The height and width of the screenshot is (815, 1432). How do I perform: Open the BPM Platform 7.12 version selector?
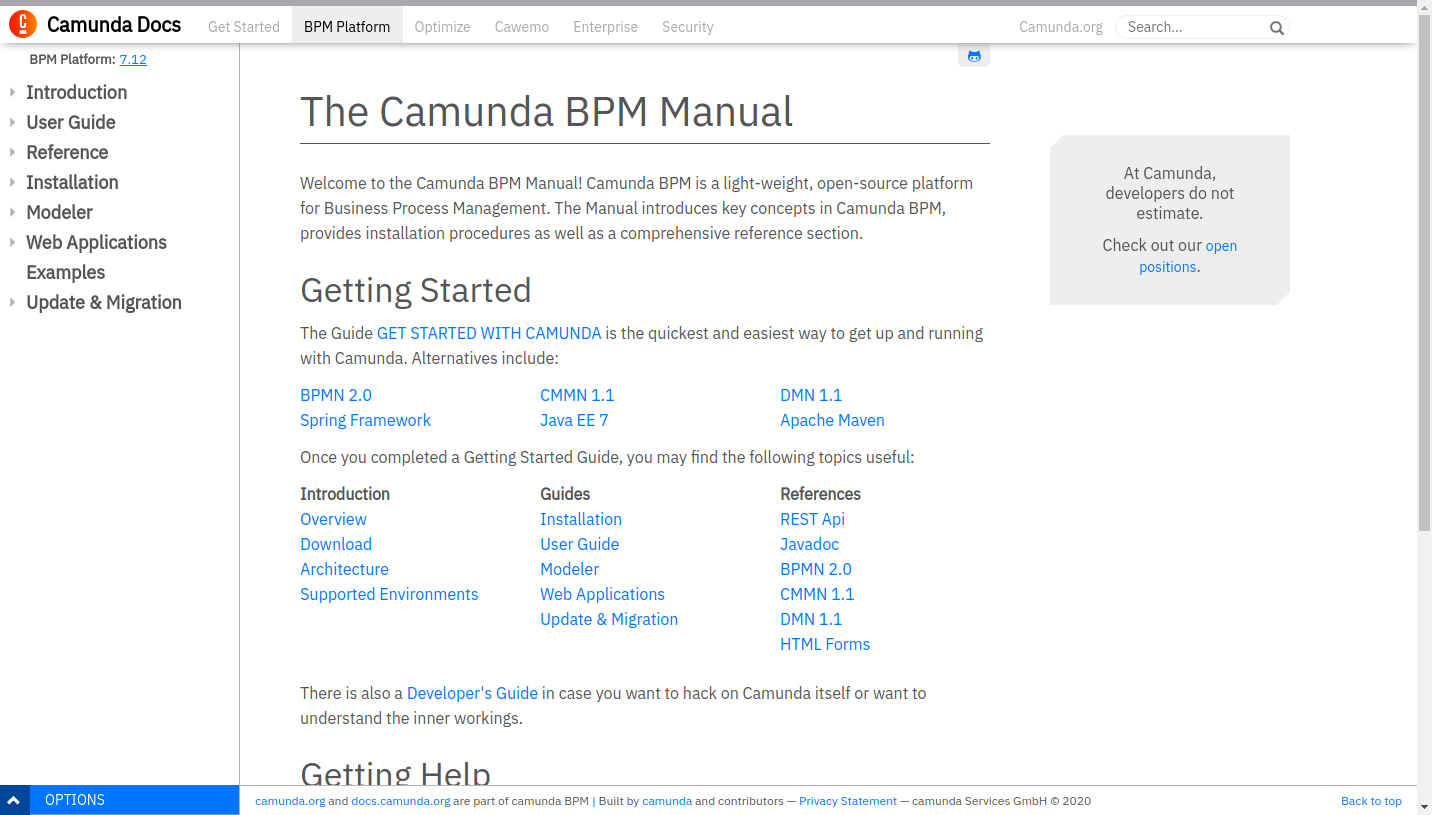(133, 59)
